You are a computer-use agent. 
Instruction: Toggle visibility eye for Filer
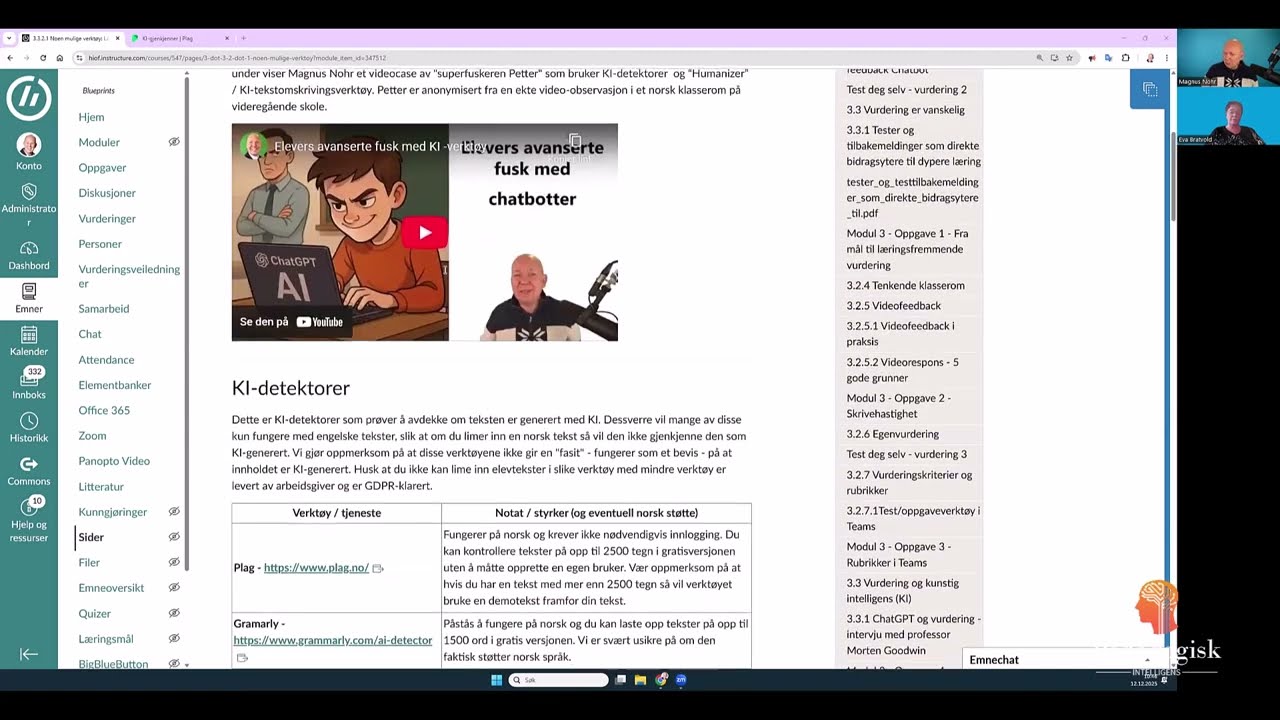[173, 562]
